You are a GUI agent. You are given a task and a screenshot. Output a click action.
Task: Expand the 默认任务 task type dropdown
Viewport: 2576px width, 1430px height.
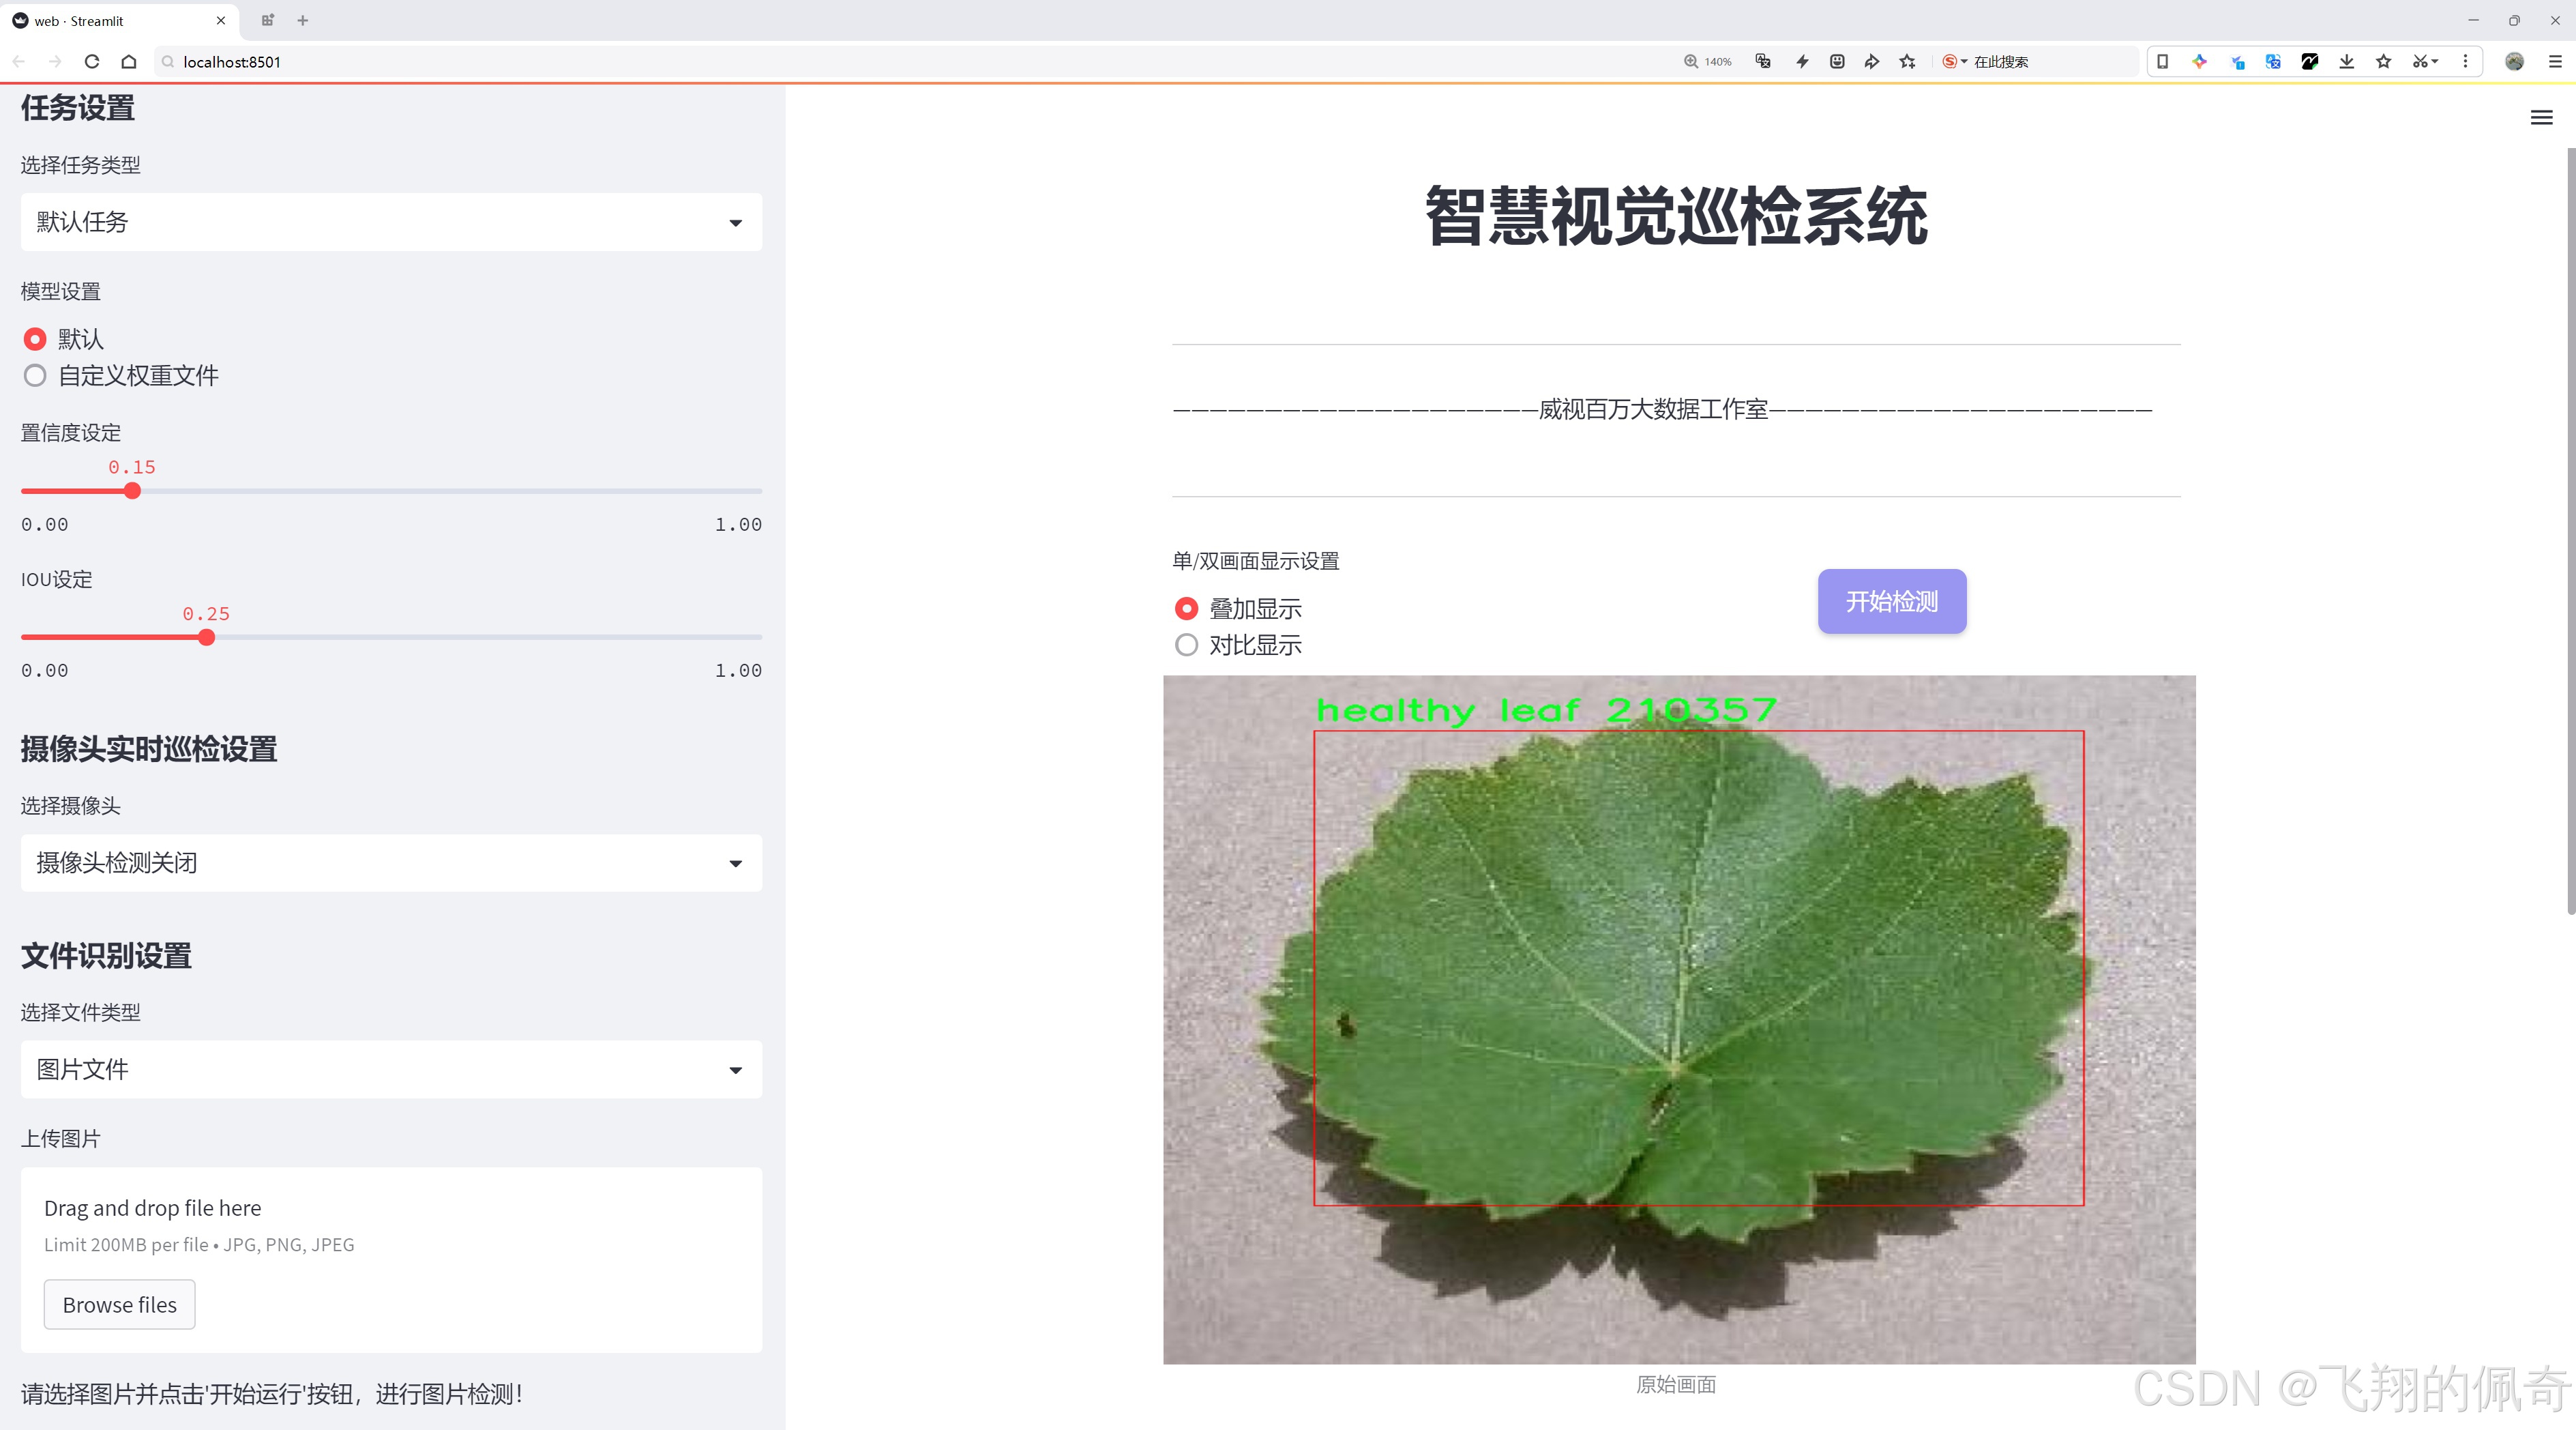391,222
